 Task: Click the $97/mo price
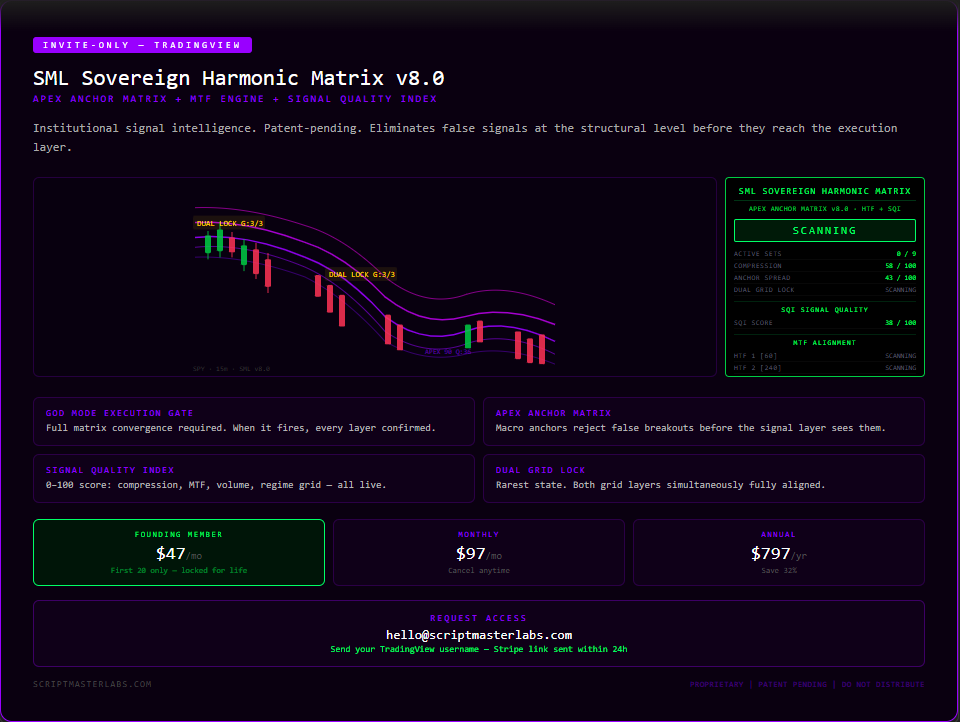pos(479,554)
